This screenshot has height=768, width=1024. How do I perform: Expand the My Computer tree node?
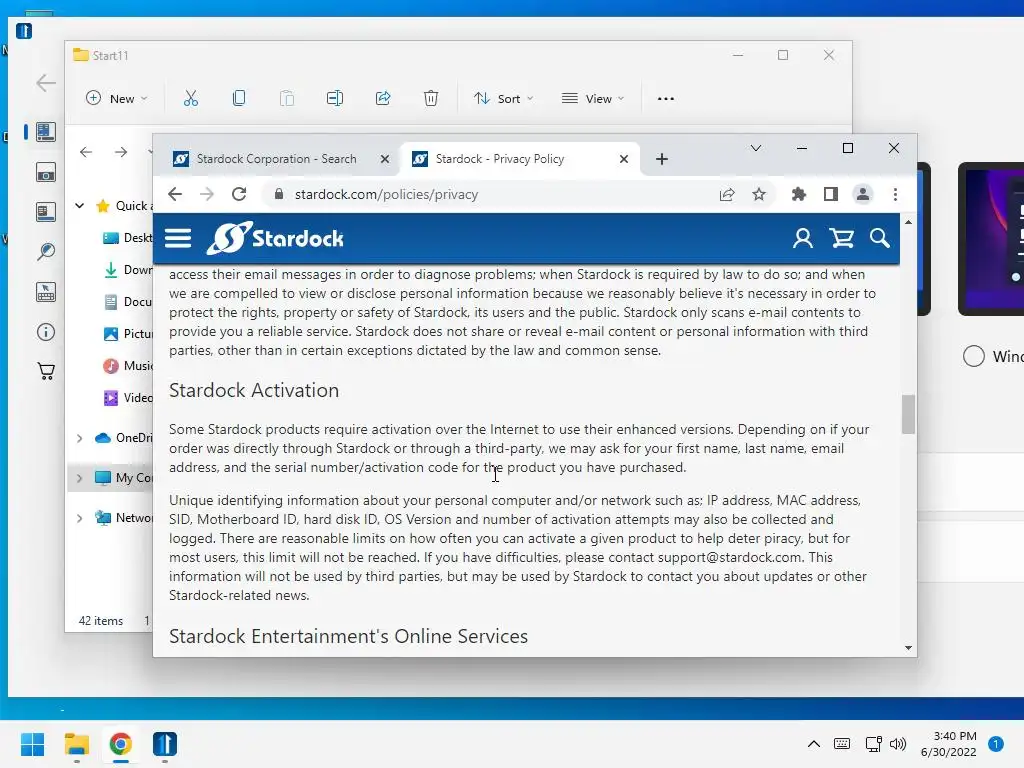click(x=80, y=477)
